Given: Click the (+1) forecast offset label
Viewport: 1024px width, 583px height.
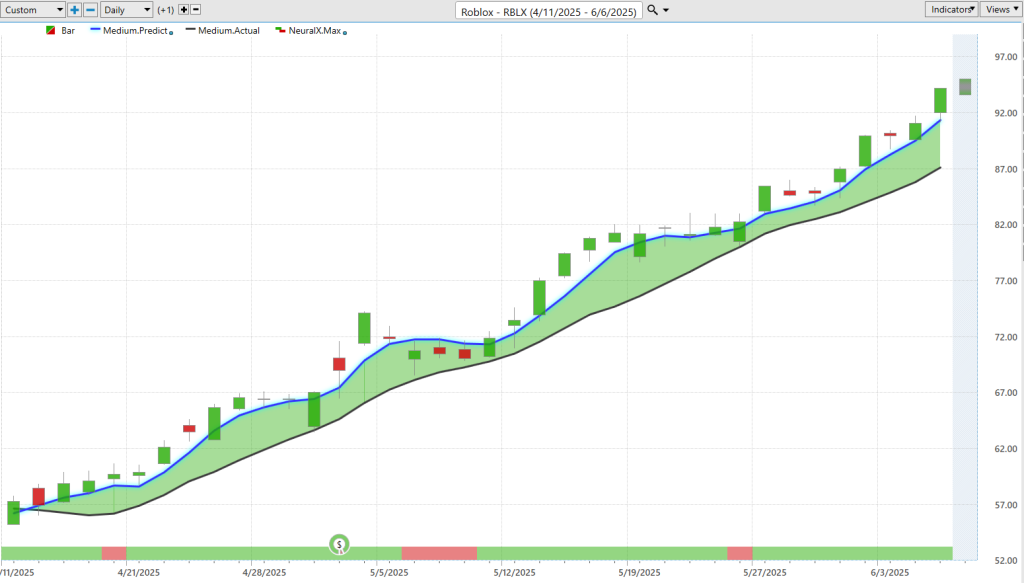Looking at the screenshot, I should coord(166,10).
